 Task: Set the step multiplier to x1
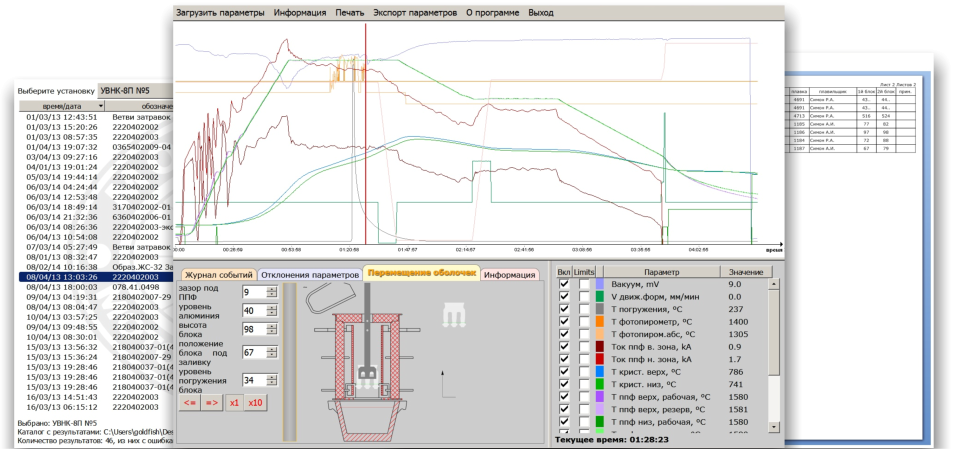(x=234, y=403)
